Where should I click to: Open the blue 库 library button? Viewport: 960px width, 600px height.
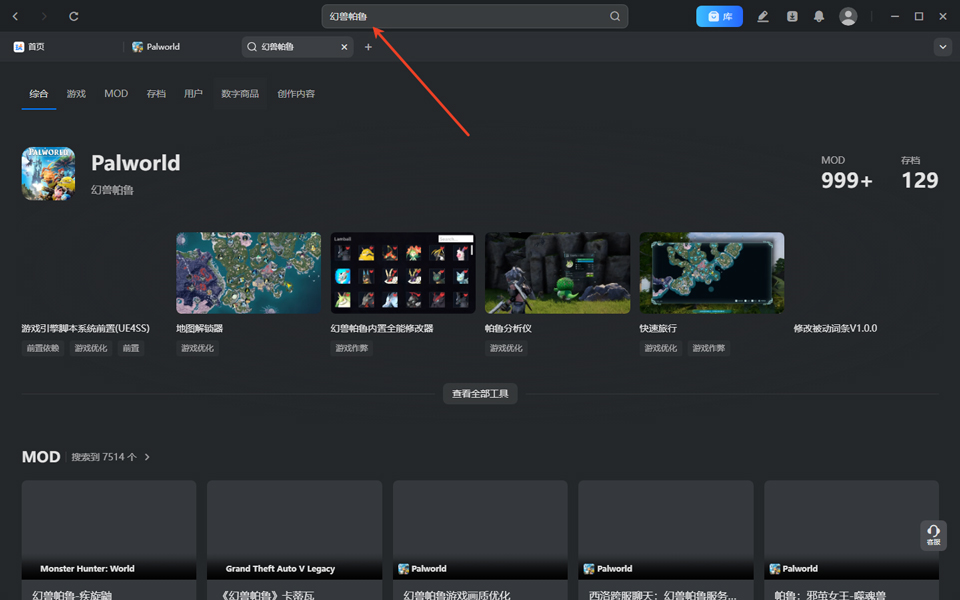coord(719,17)
